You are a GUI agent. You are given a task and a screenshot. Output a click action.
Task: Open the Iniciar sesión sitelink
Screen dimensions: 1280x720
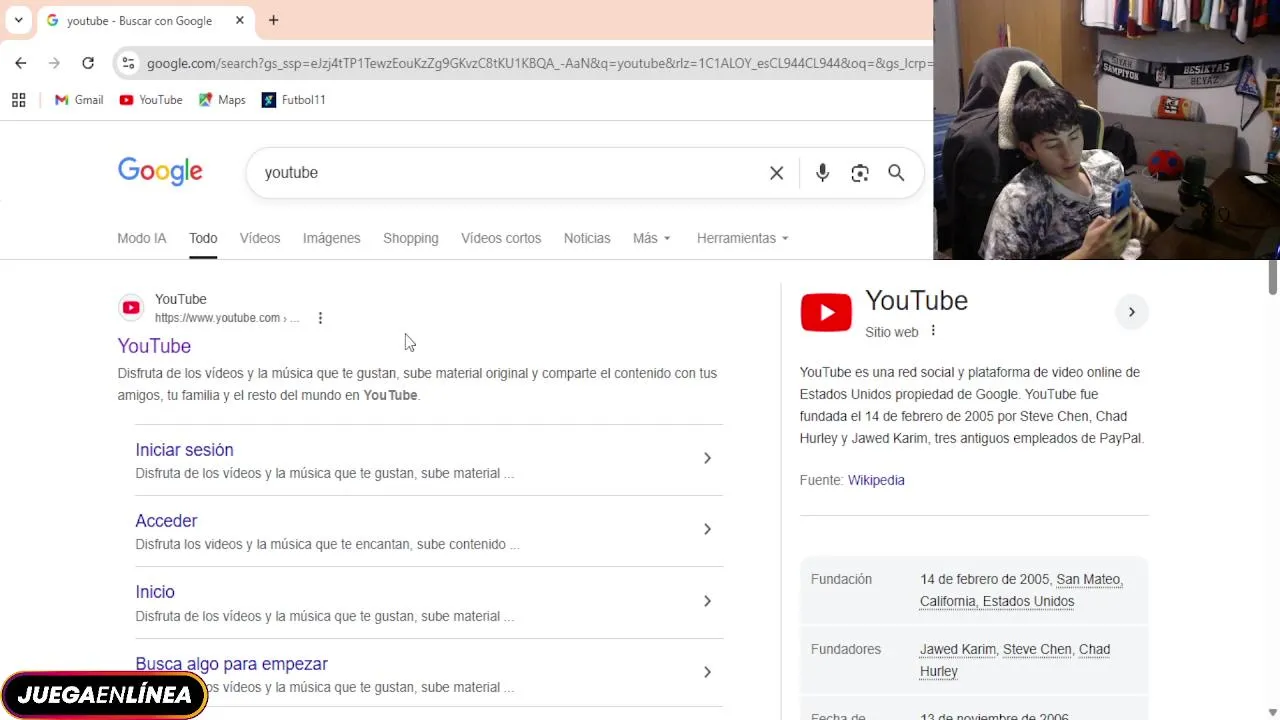184,450
